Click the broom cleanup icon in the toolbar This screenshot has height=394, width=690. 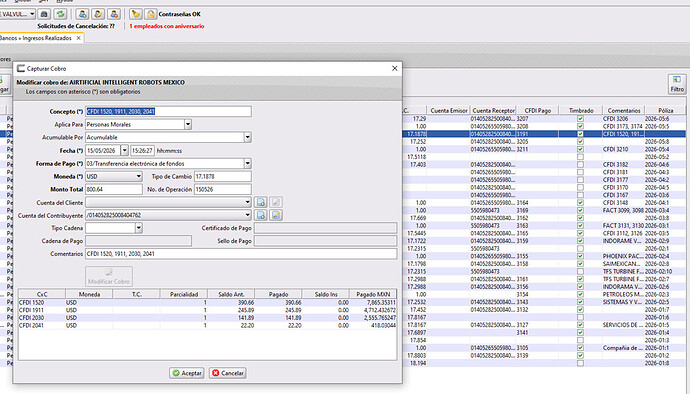(136, 14)
